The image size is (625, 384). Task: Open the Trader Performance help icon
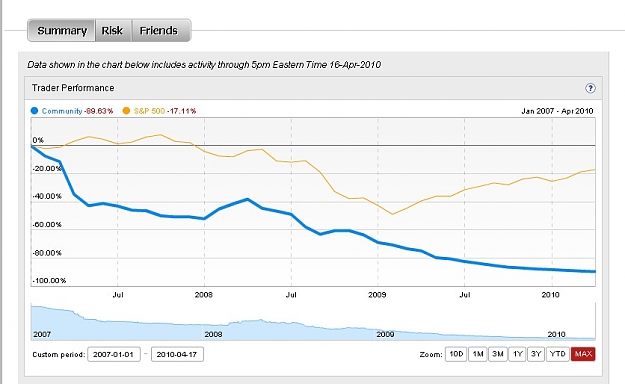coord(590,88)
